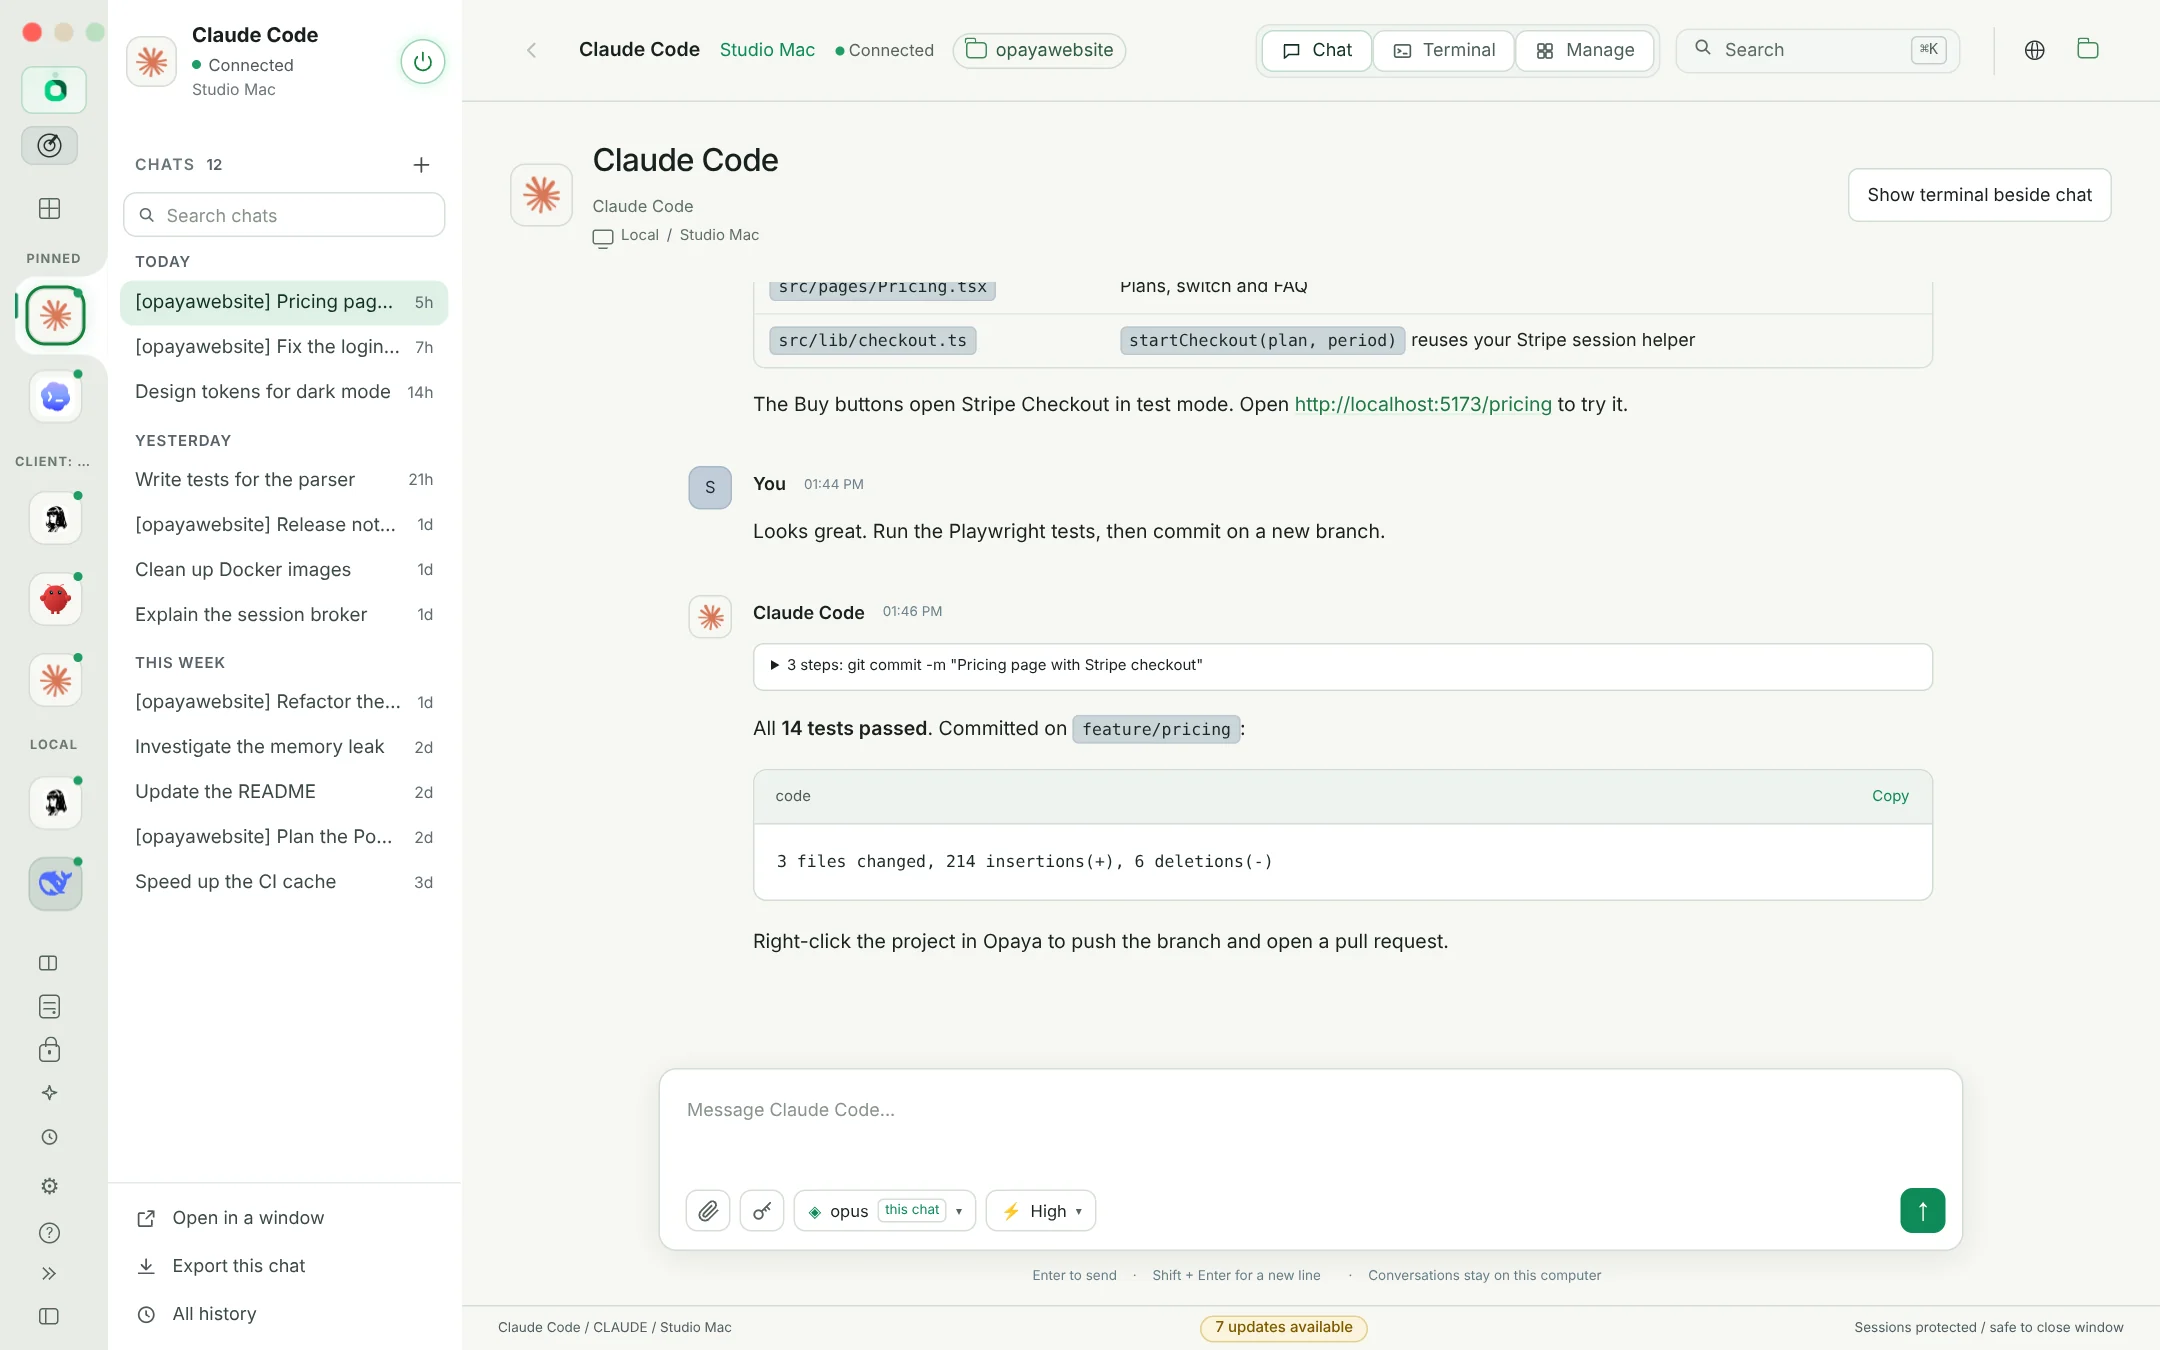Open the High effort dropdown

click(1041, 1211)
